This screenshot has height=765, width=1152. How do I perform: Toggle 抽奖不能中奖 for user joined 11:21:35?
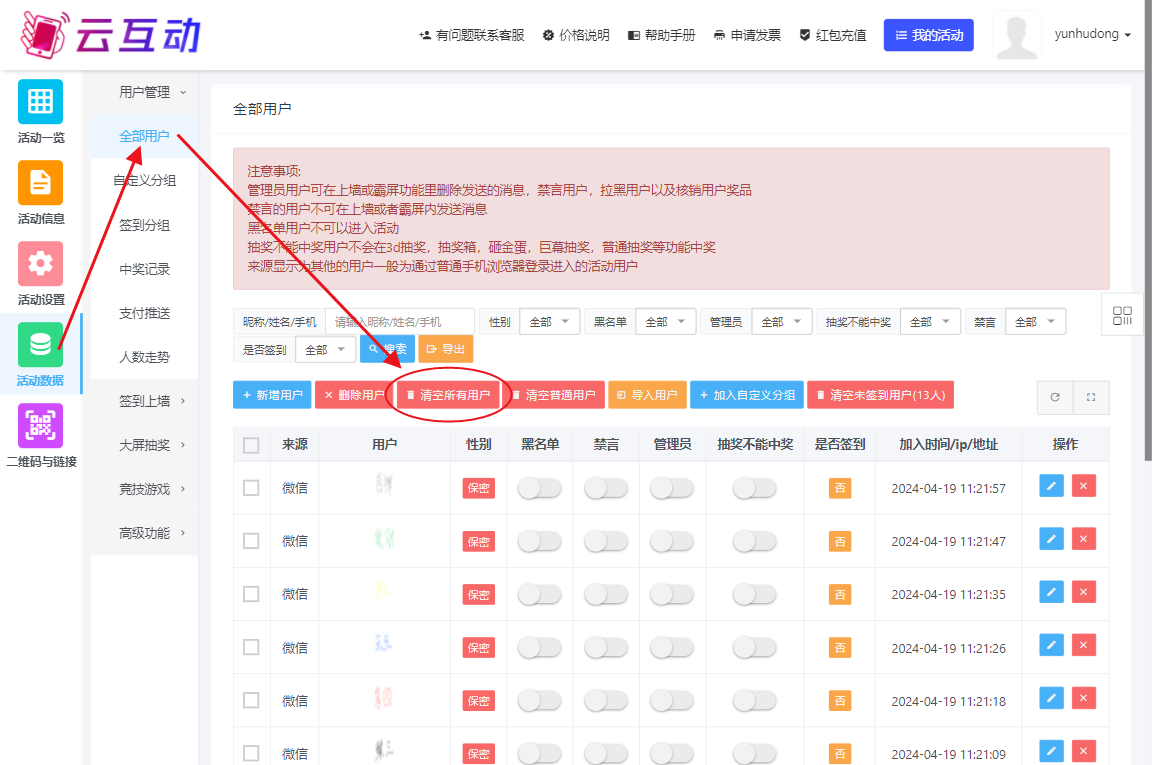pyautogui.click(x=755, y=595)
